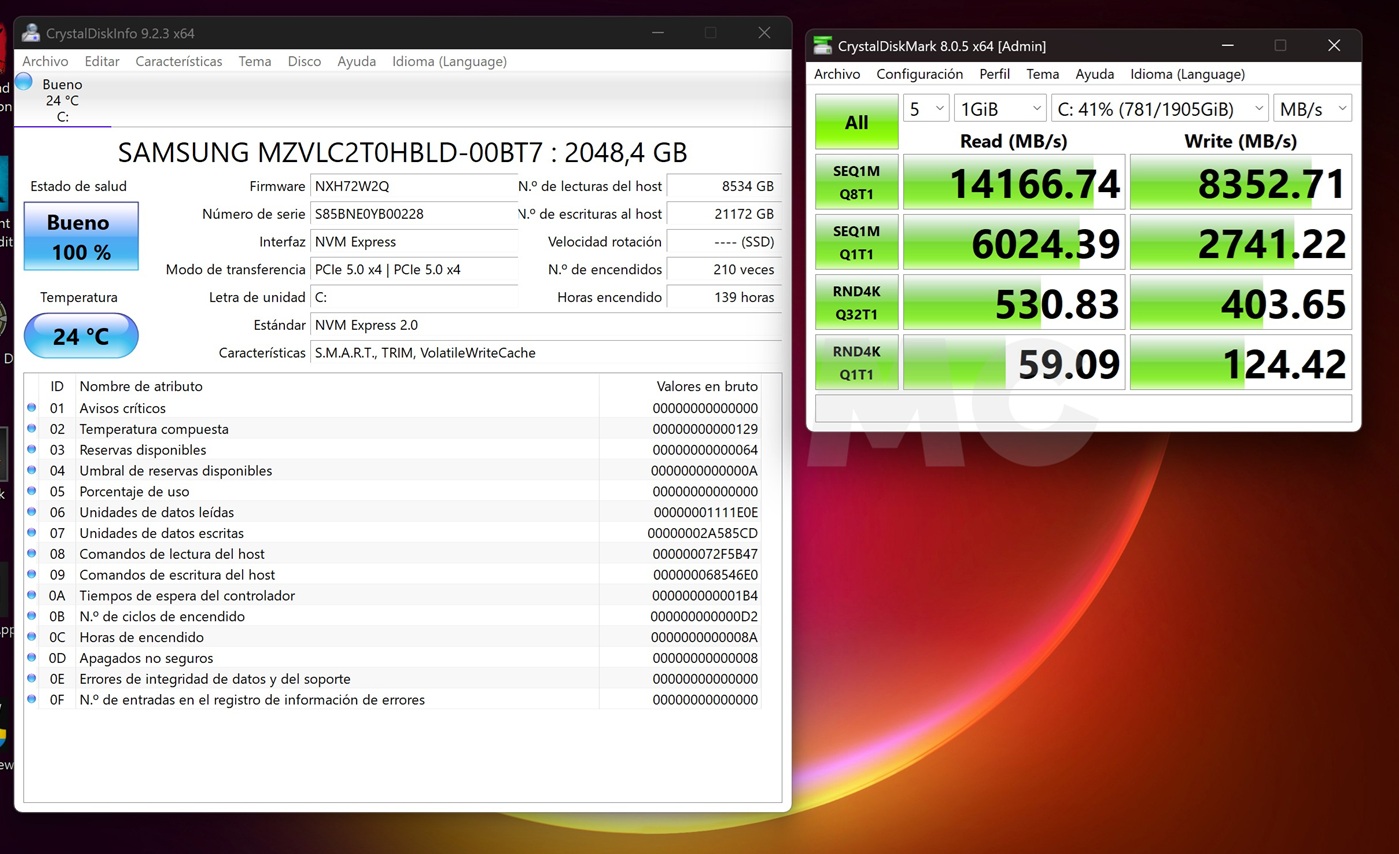The width and height of the screenshot is (1399, 854).
Task: Click the blue status dot beside Horas de encendido
Action: [x=30, y=638]
